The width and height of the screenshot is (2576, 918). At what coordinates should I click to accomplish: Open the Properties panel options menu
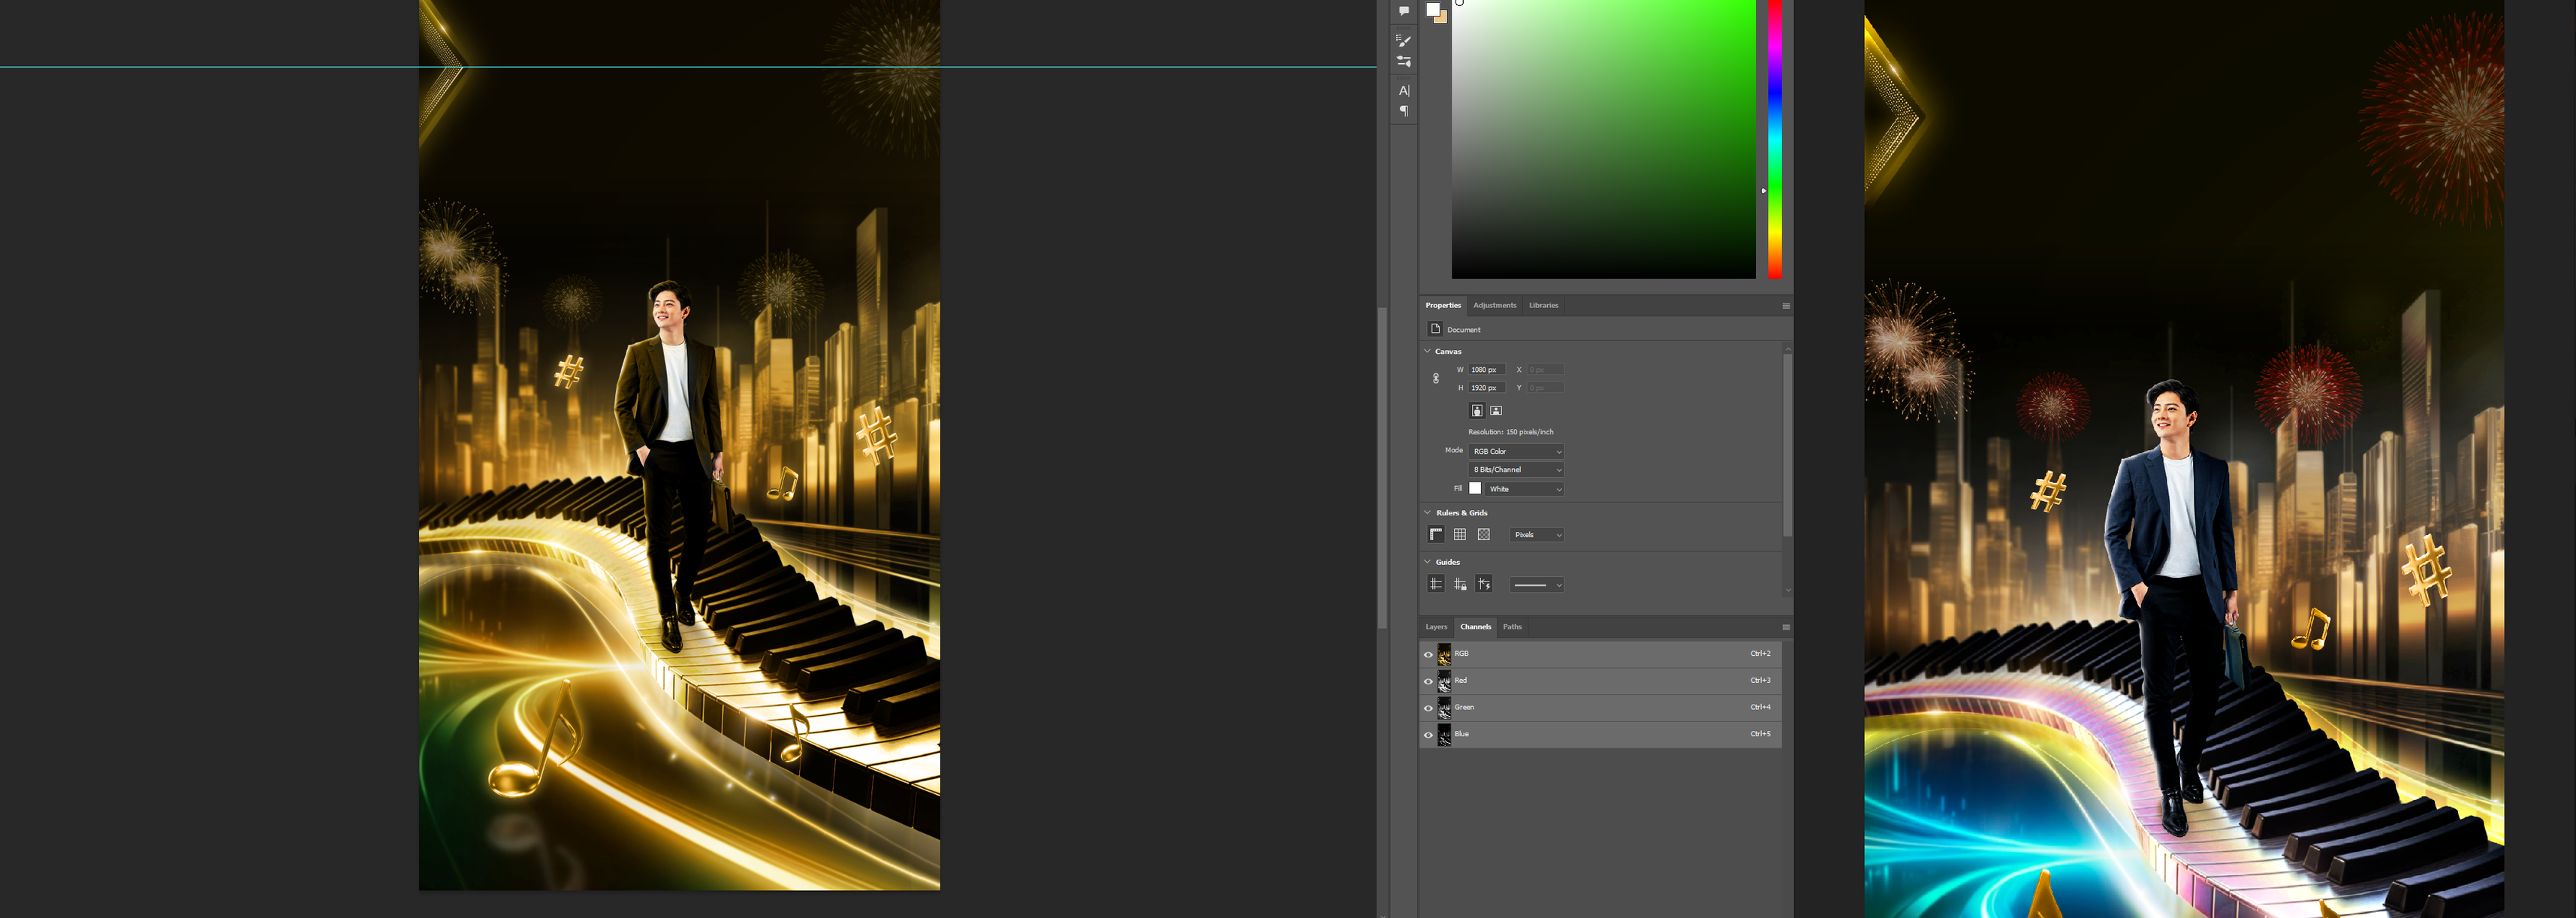point(1786,306)
